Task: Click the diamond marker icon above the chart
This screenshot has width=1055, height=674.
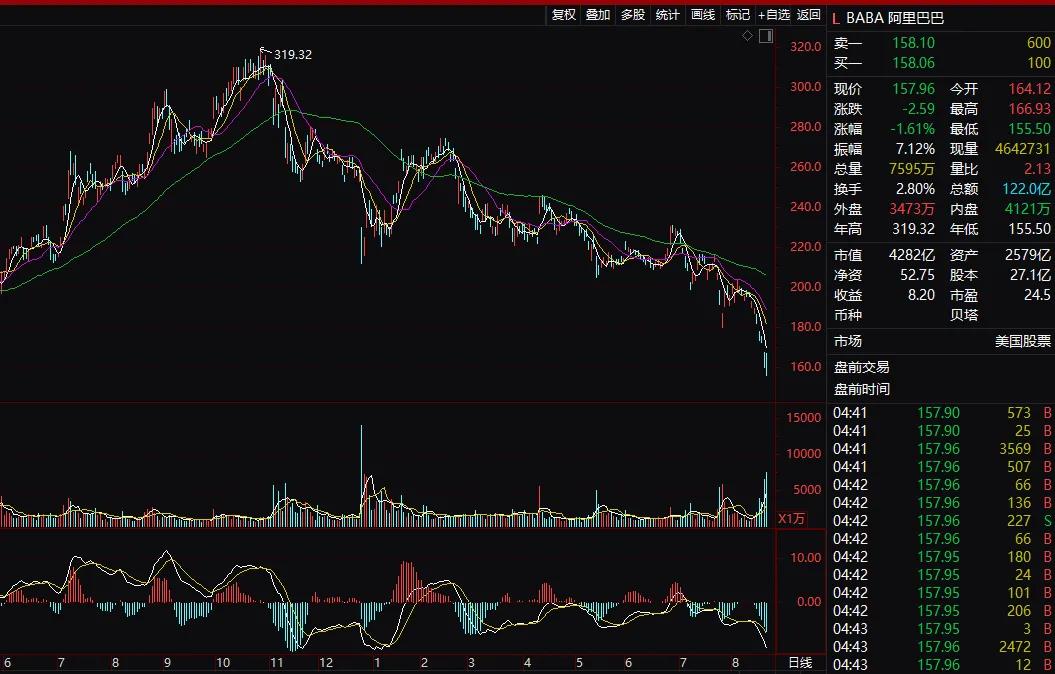Action: click(747, 36)
